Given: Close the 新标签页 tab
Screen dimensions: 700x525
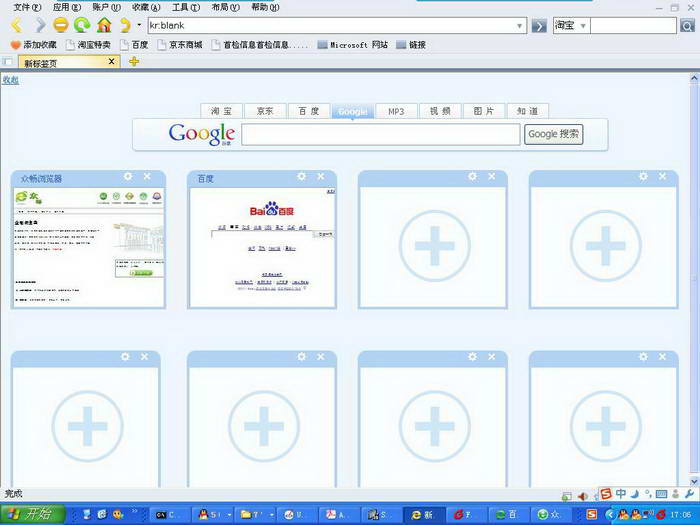Looking at the screenshot, I should point(112,62).
